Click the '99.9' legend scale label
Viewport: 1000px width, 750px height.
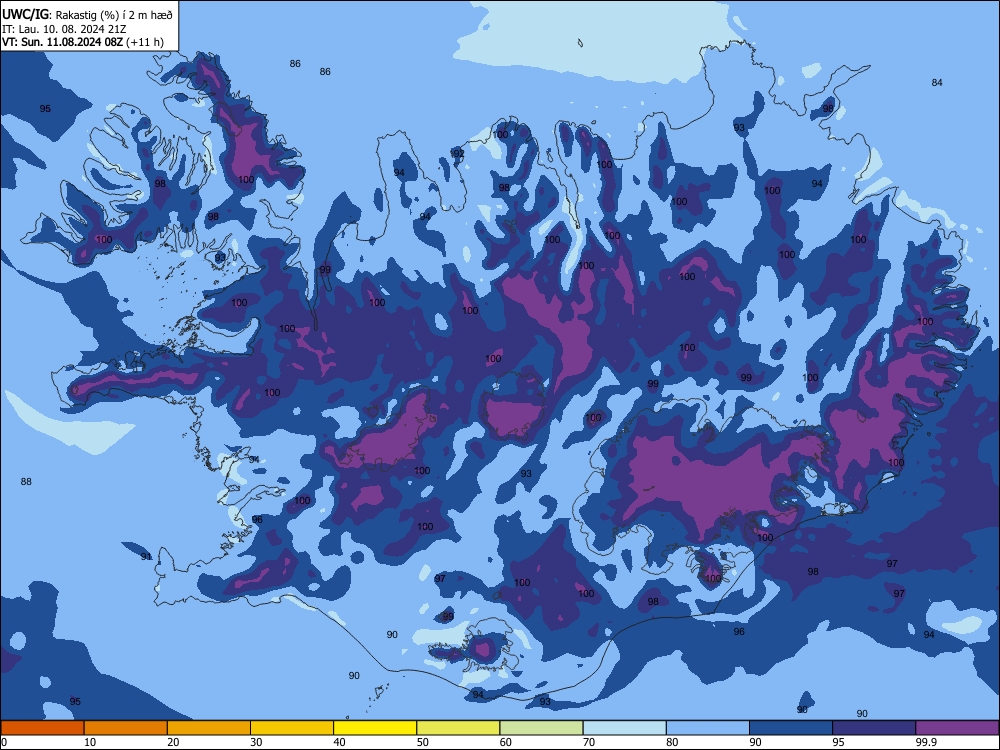[925, 742]
